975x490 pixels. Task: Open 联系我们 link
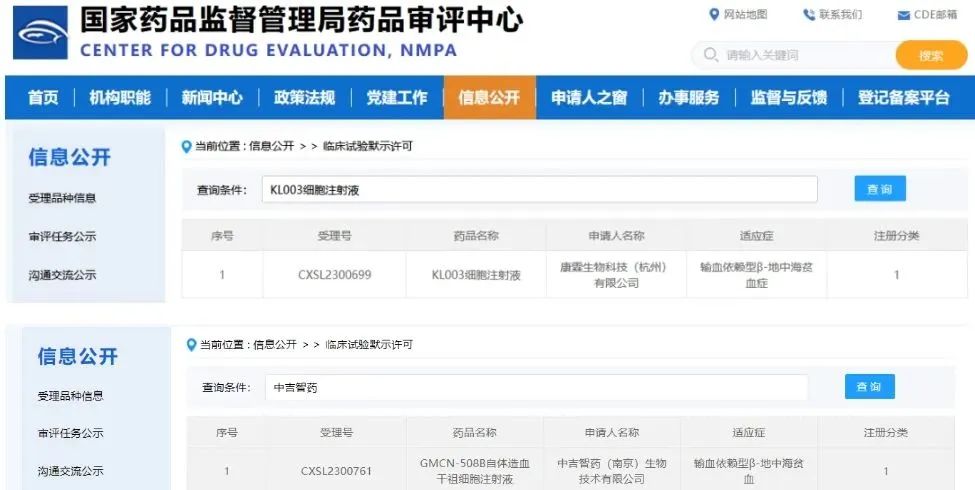841,15
